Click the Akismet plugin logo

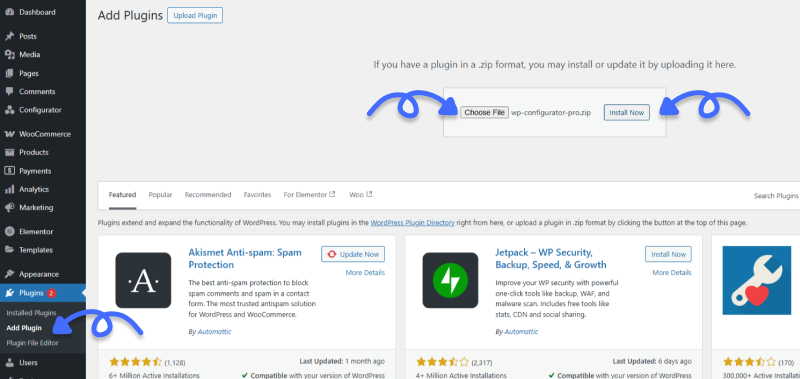click(143, 280)
